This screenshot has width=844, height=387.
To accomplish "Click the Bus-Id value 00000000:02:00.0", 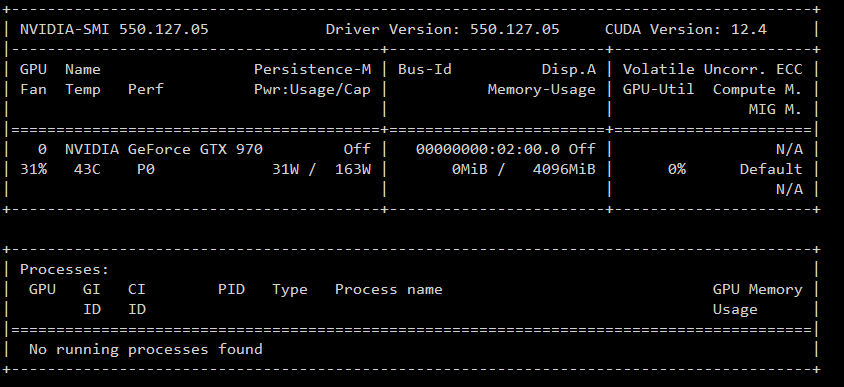I will click(x=488, y=149).
